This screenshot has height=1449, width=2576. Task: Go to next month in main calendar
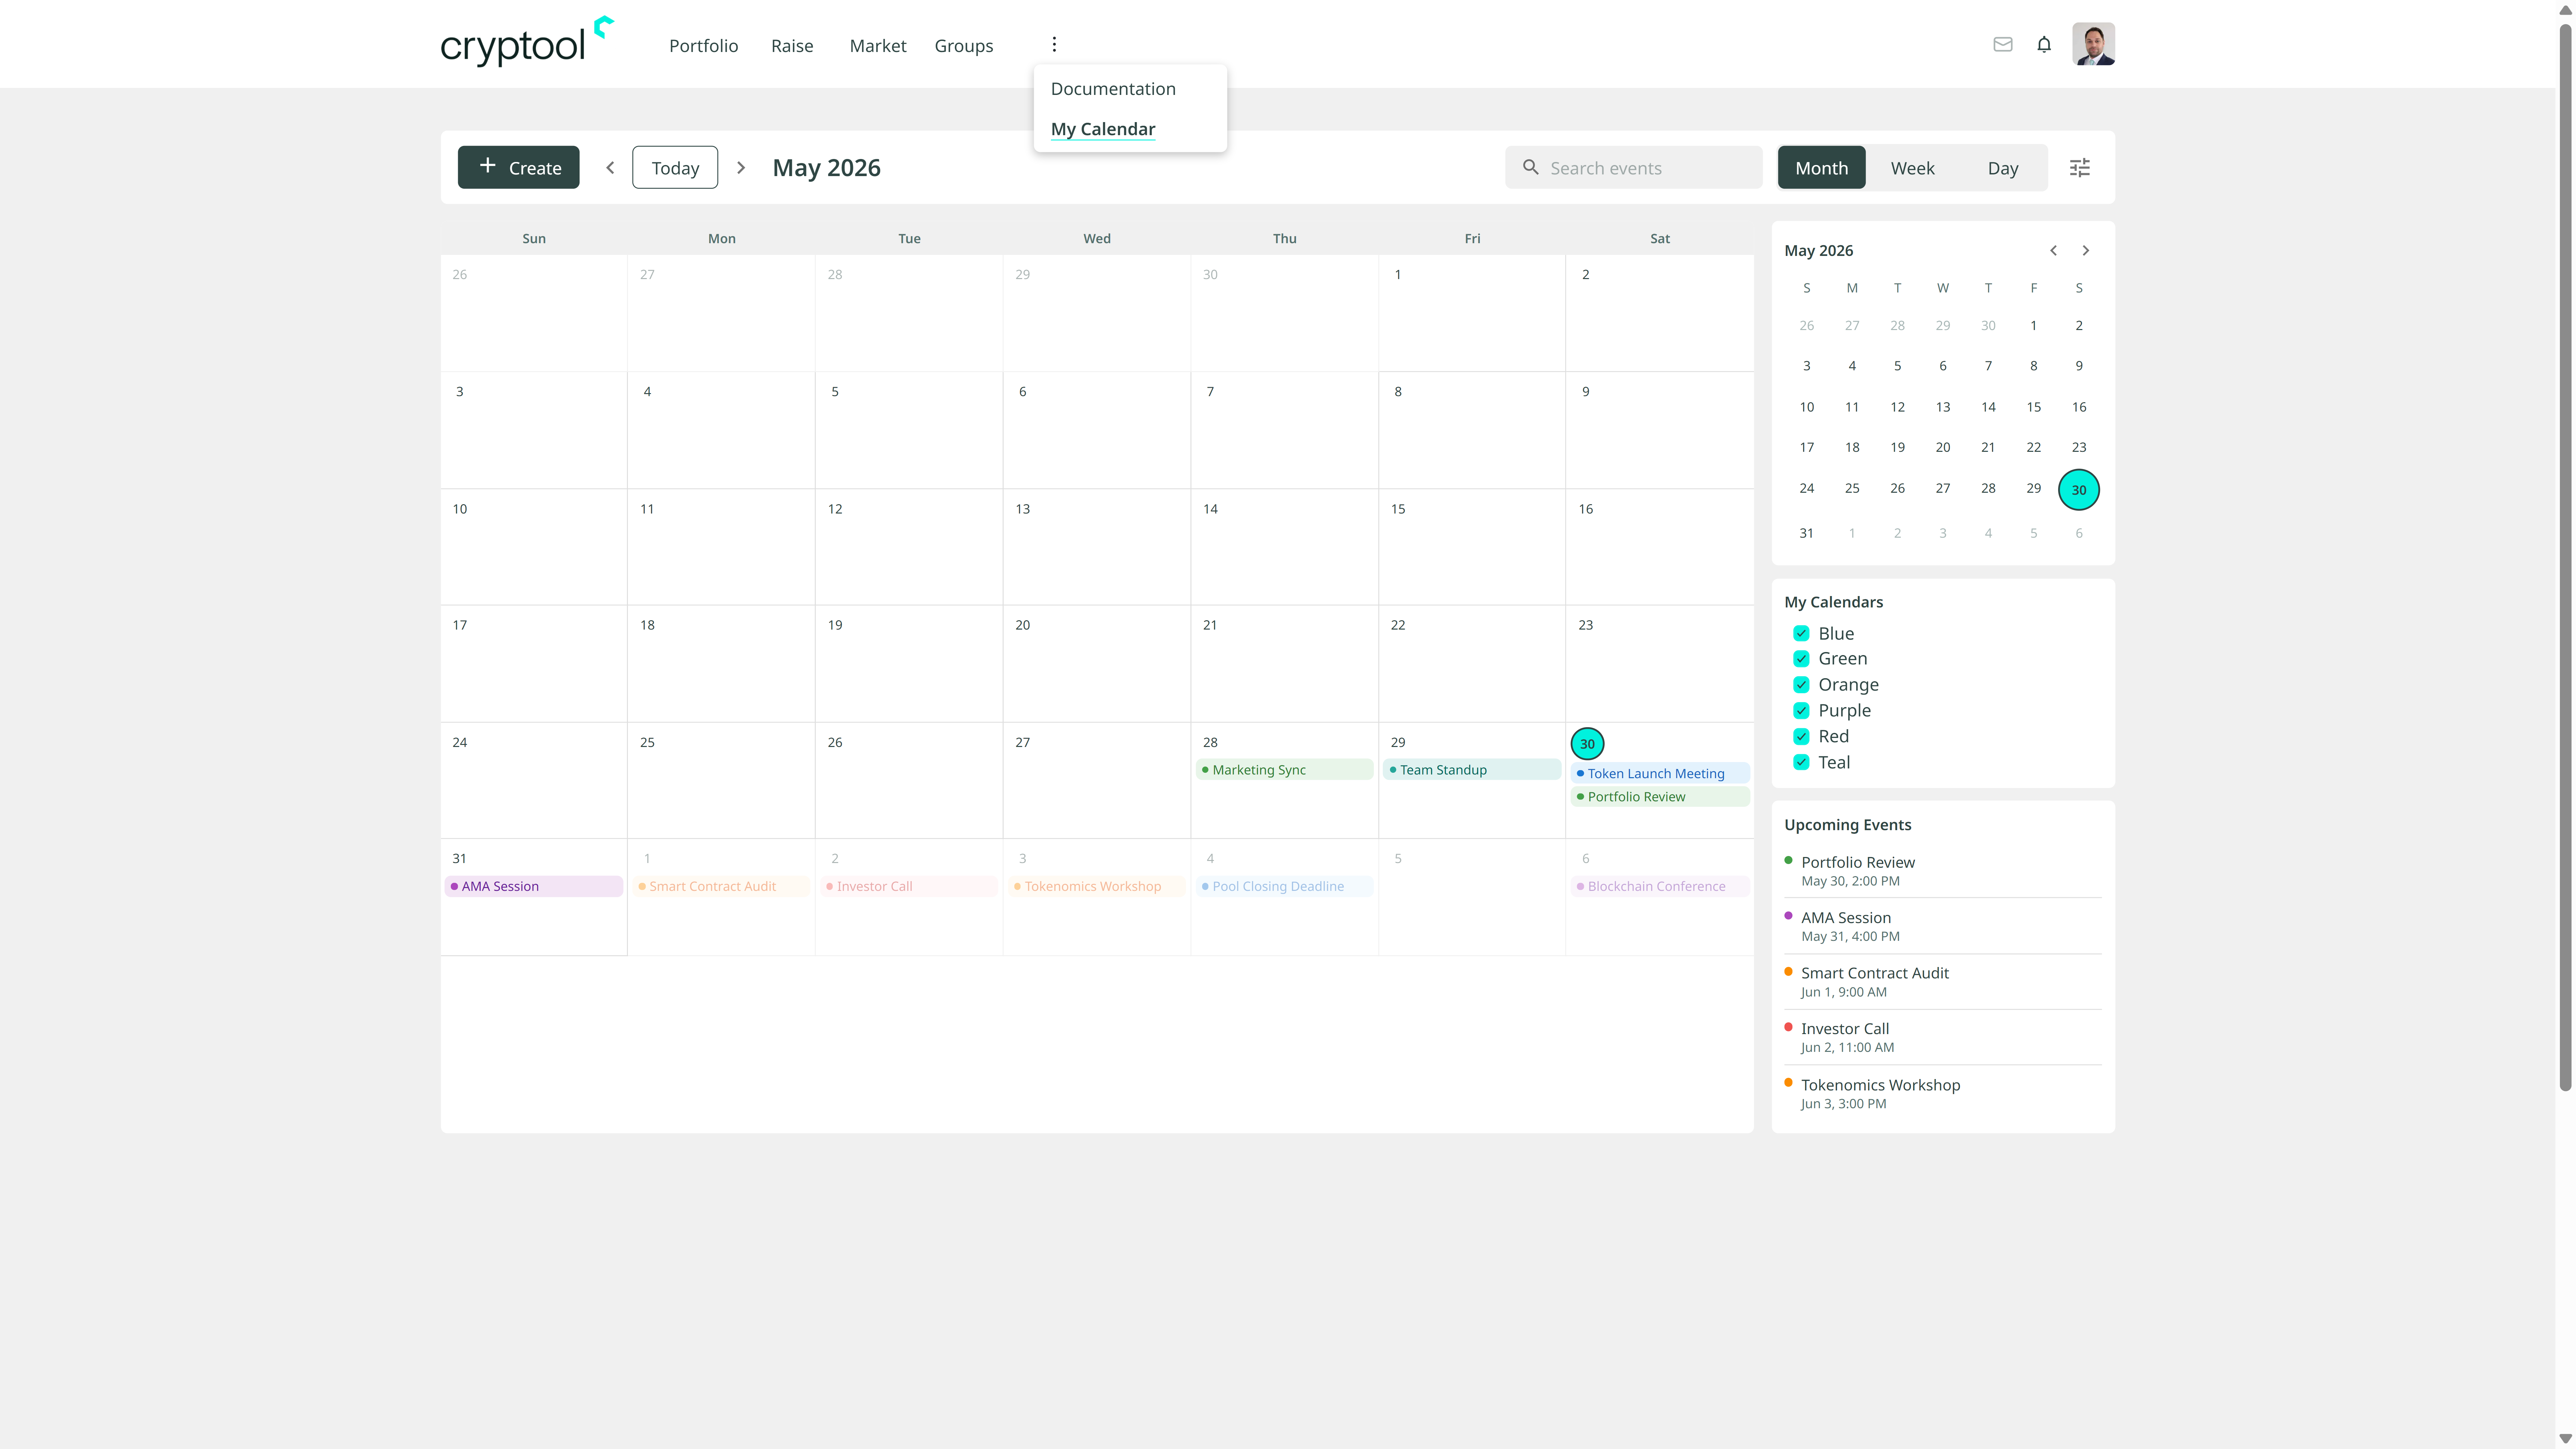pyautogui.click(x=741, y=168)
